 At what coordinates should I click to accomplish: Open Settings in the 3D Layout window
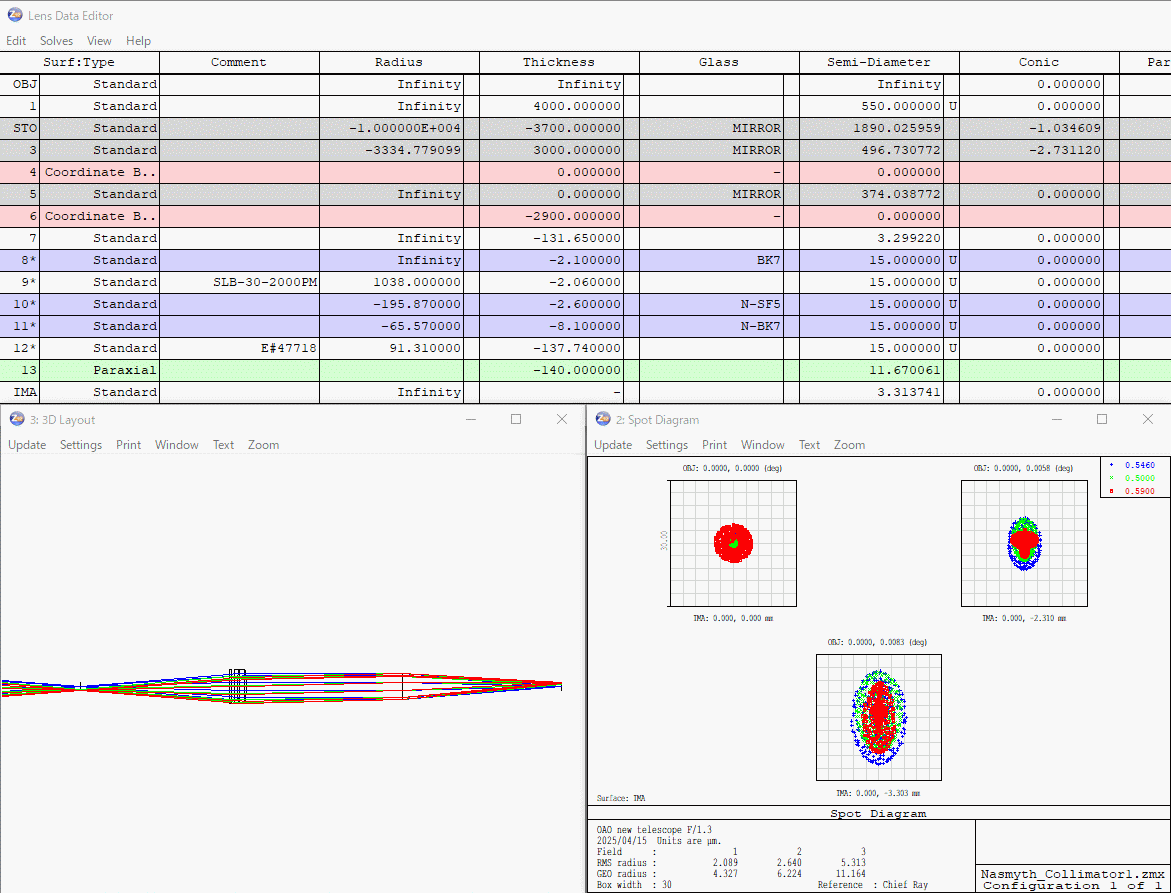pyautogui.click(x=81, y=445)
